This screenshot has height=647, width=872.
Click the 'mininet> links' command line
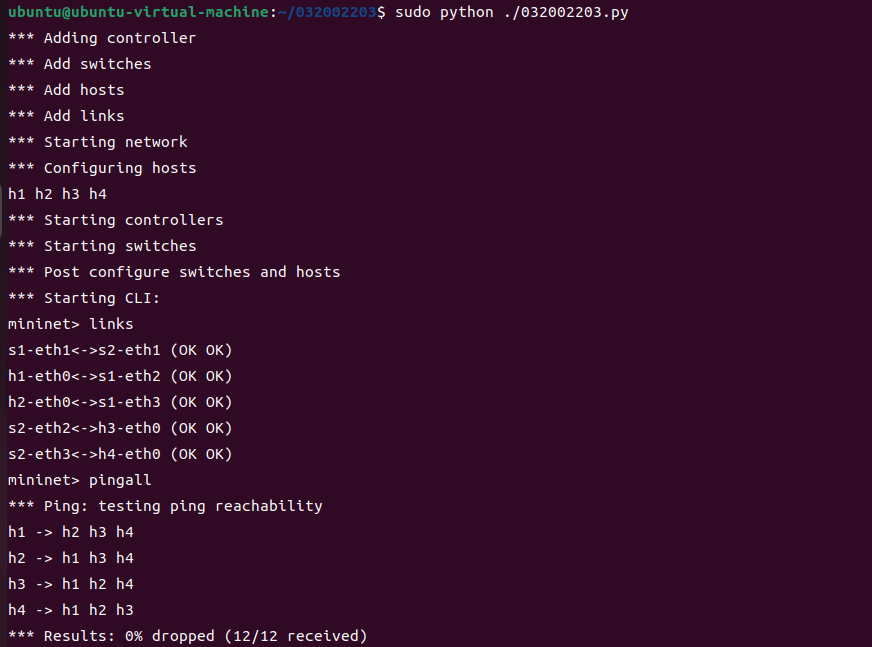click(x=70, y=324)
